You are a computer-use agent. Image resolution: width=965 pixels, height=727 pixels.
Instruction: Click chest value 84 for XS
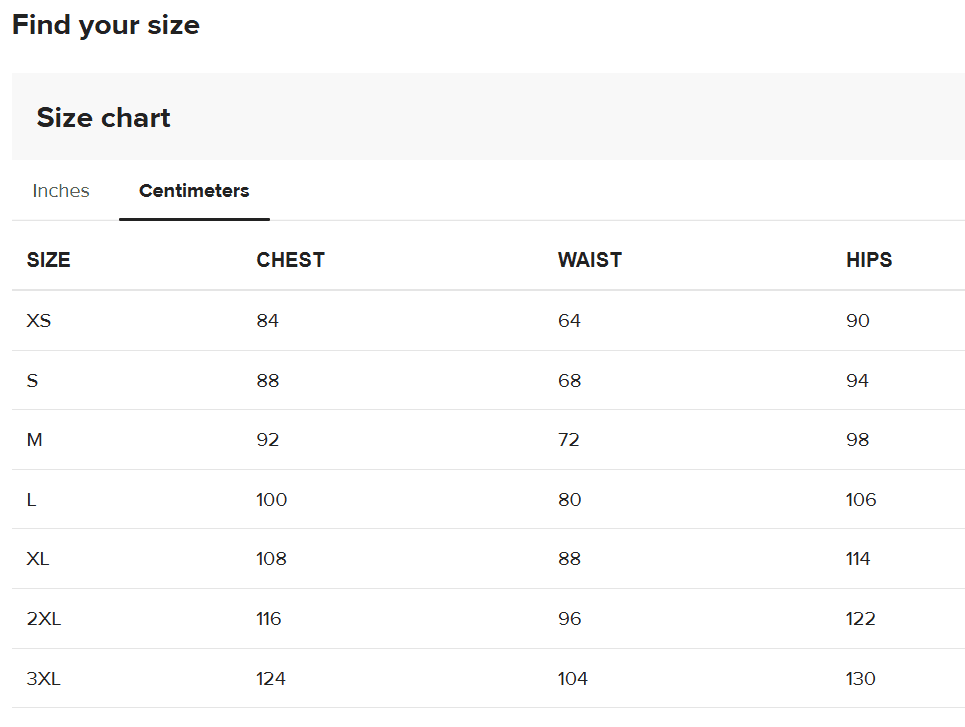coord(268,321)
